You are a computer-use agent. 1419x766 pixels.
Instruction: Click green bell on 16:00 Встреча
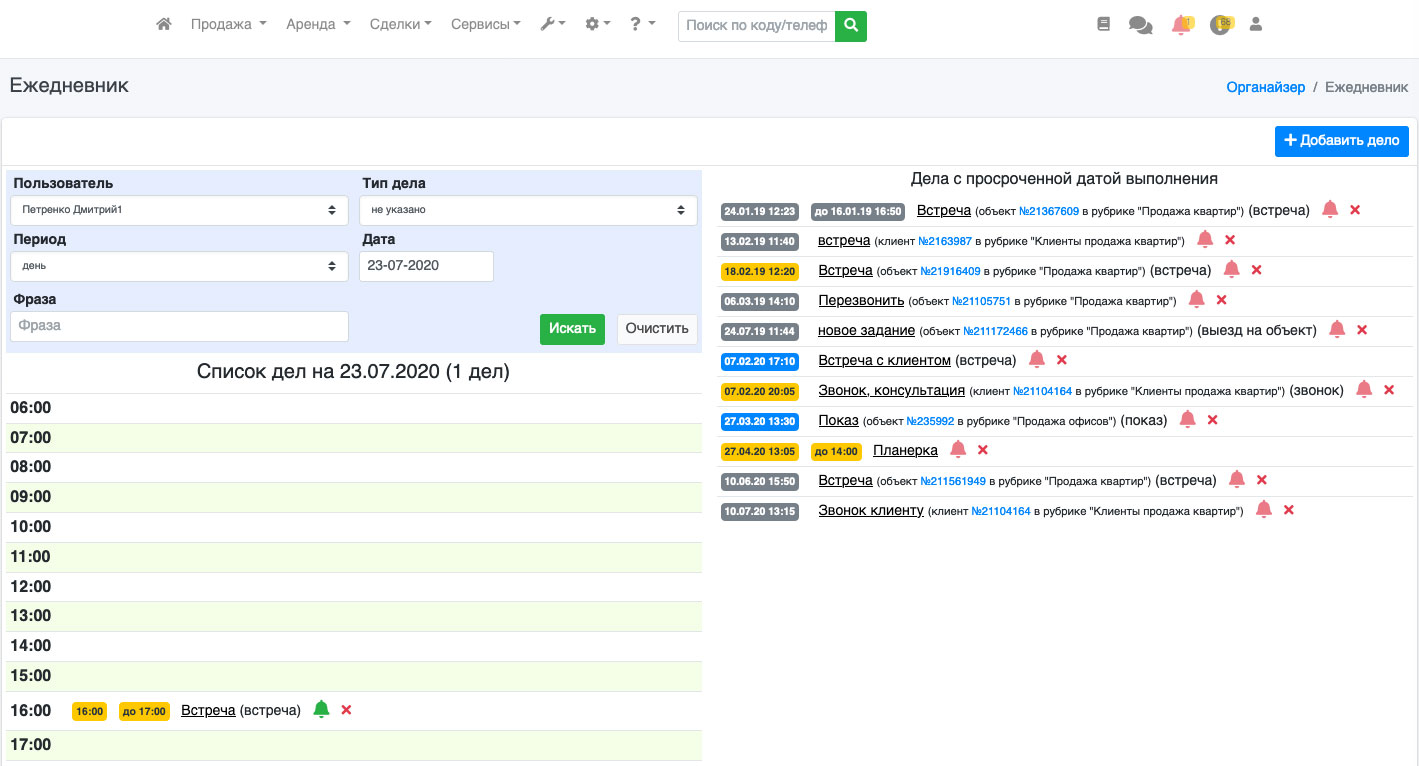[x=321, y=709]
